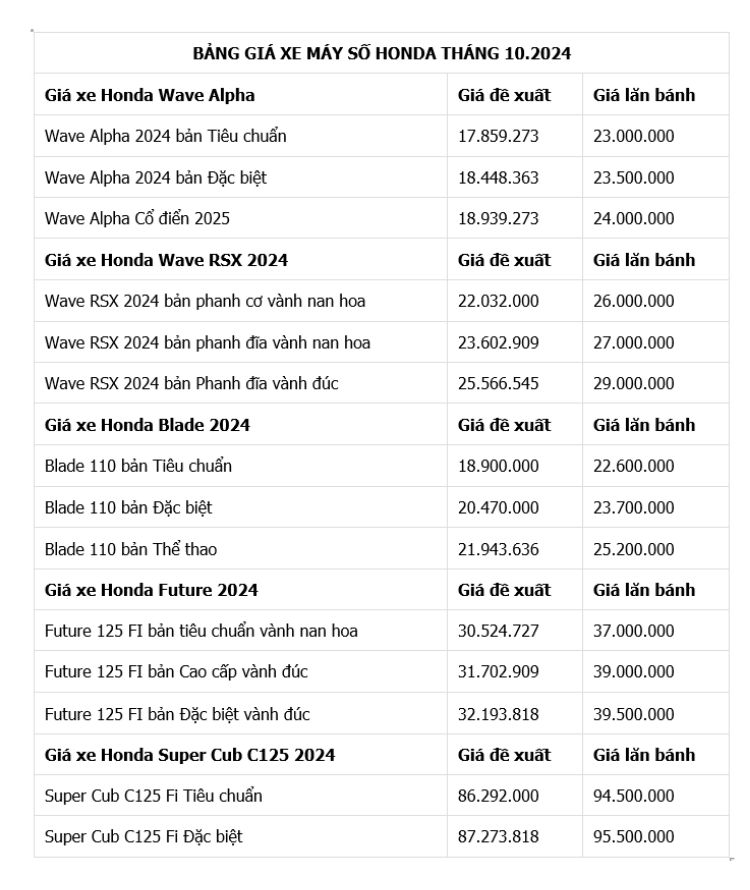
Task: Select the 95.500.000 price cell
Action: [x=633, y=837]
